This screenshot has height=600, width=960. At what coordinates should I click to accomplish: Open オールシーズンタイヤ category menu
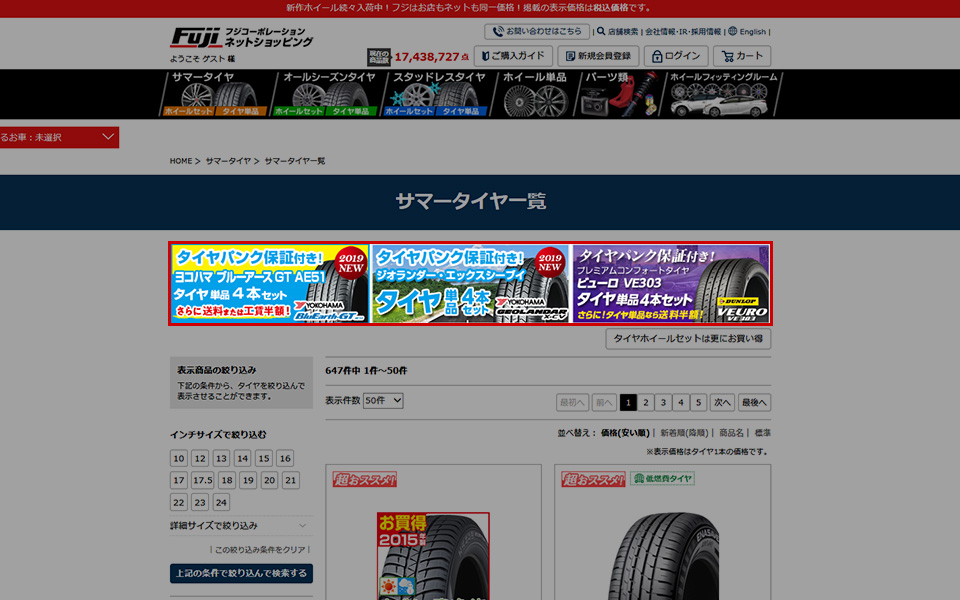[329, 77]
